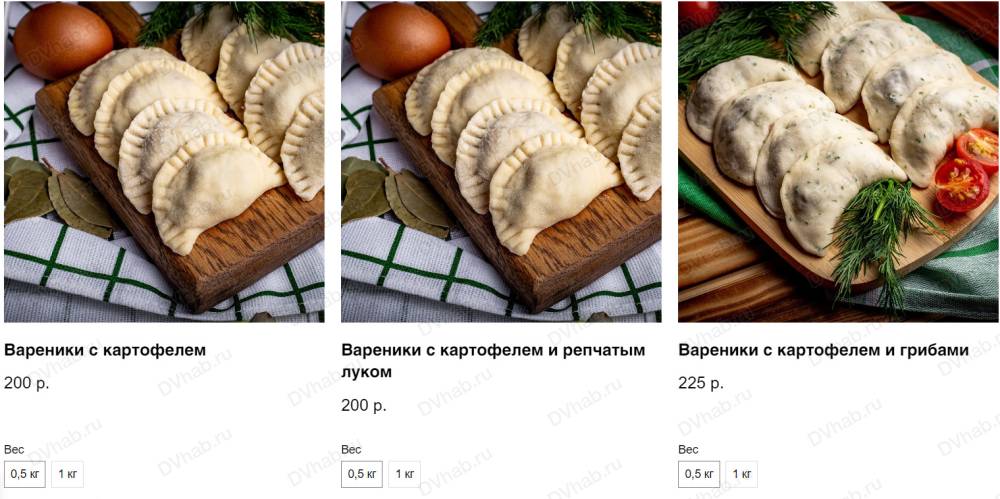Select 1 кг for Вареники с картофелем
This screenshot has height=499, width=1000.
pos(67,474)
